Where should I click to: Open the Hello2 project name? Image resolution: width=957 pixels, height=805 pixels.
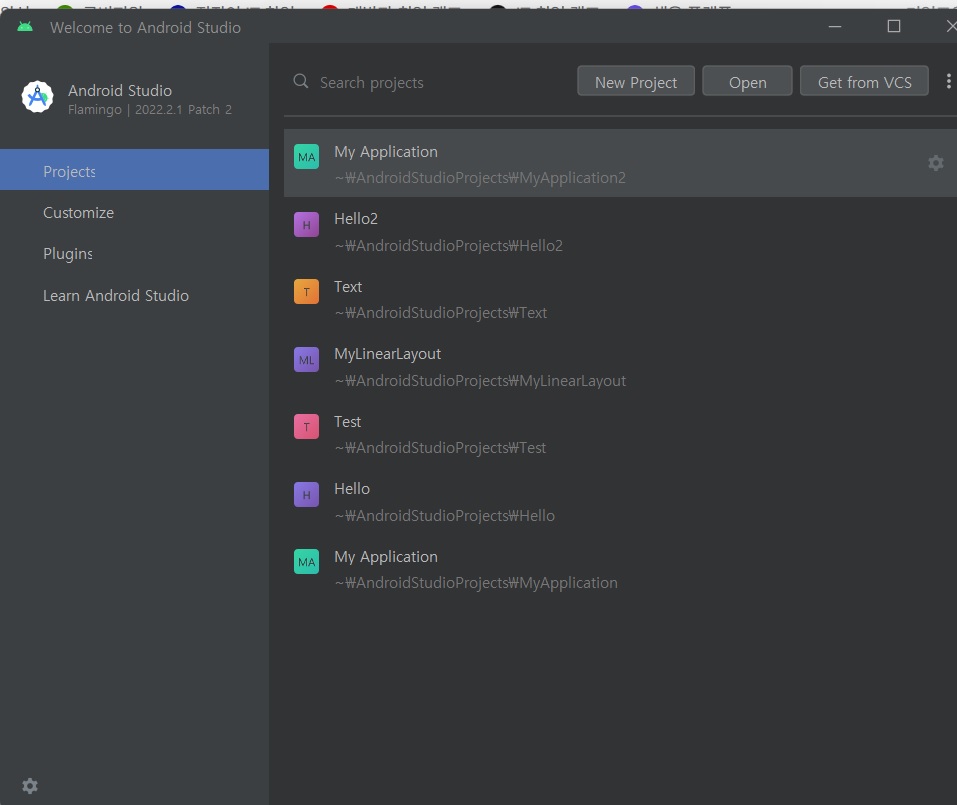pos(356,218)
